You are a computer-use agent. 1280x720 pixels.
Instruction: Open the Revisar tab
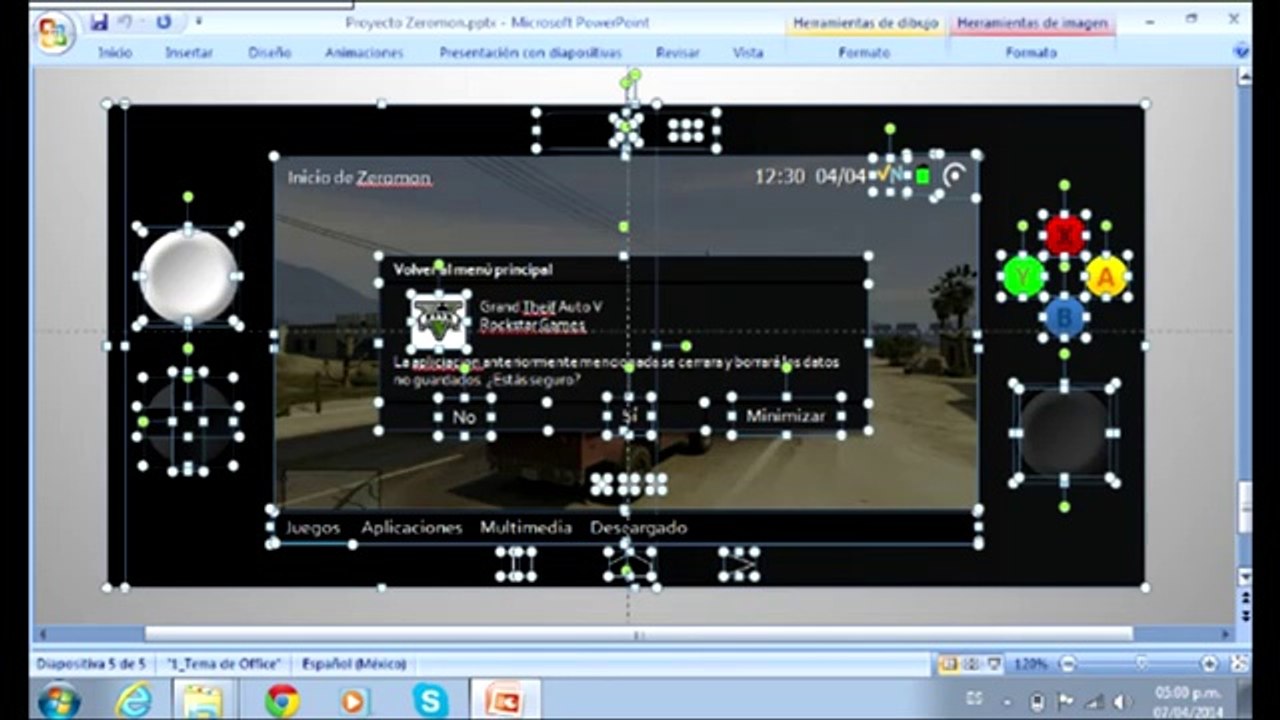[x=677, y=53]
